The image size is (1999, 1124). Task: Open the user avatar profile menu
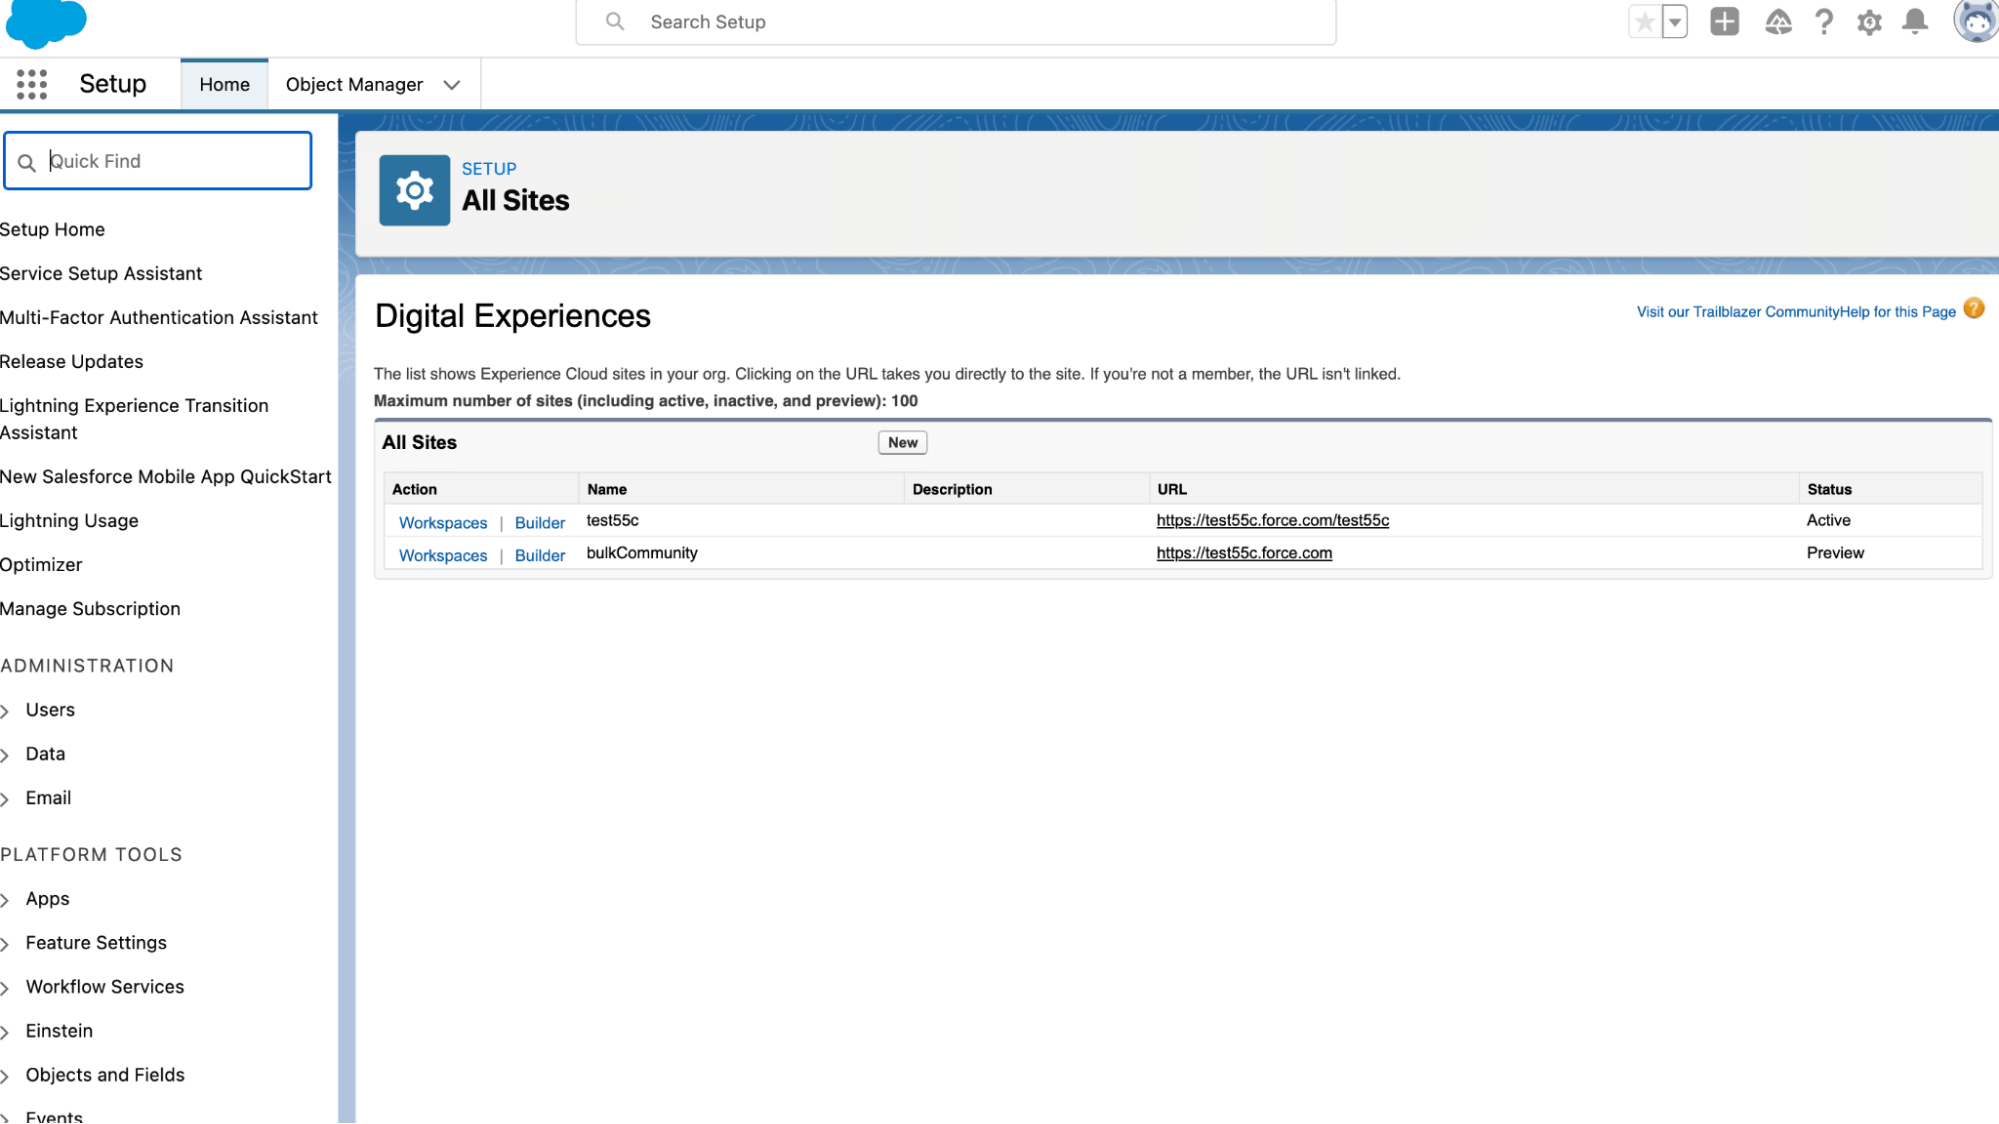pos(1975,22)
